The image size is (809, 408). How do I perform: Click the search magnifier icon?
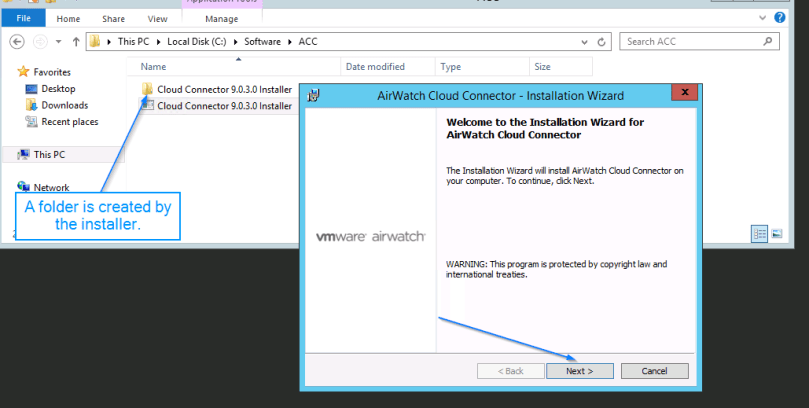coord(768,42)
